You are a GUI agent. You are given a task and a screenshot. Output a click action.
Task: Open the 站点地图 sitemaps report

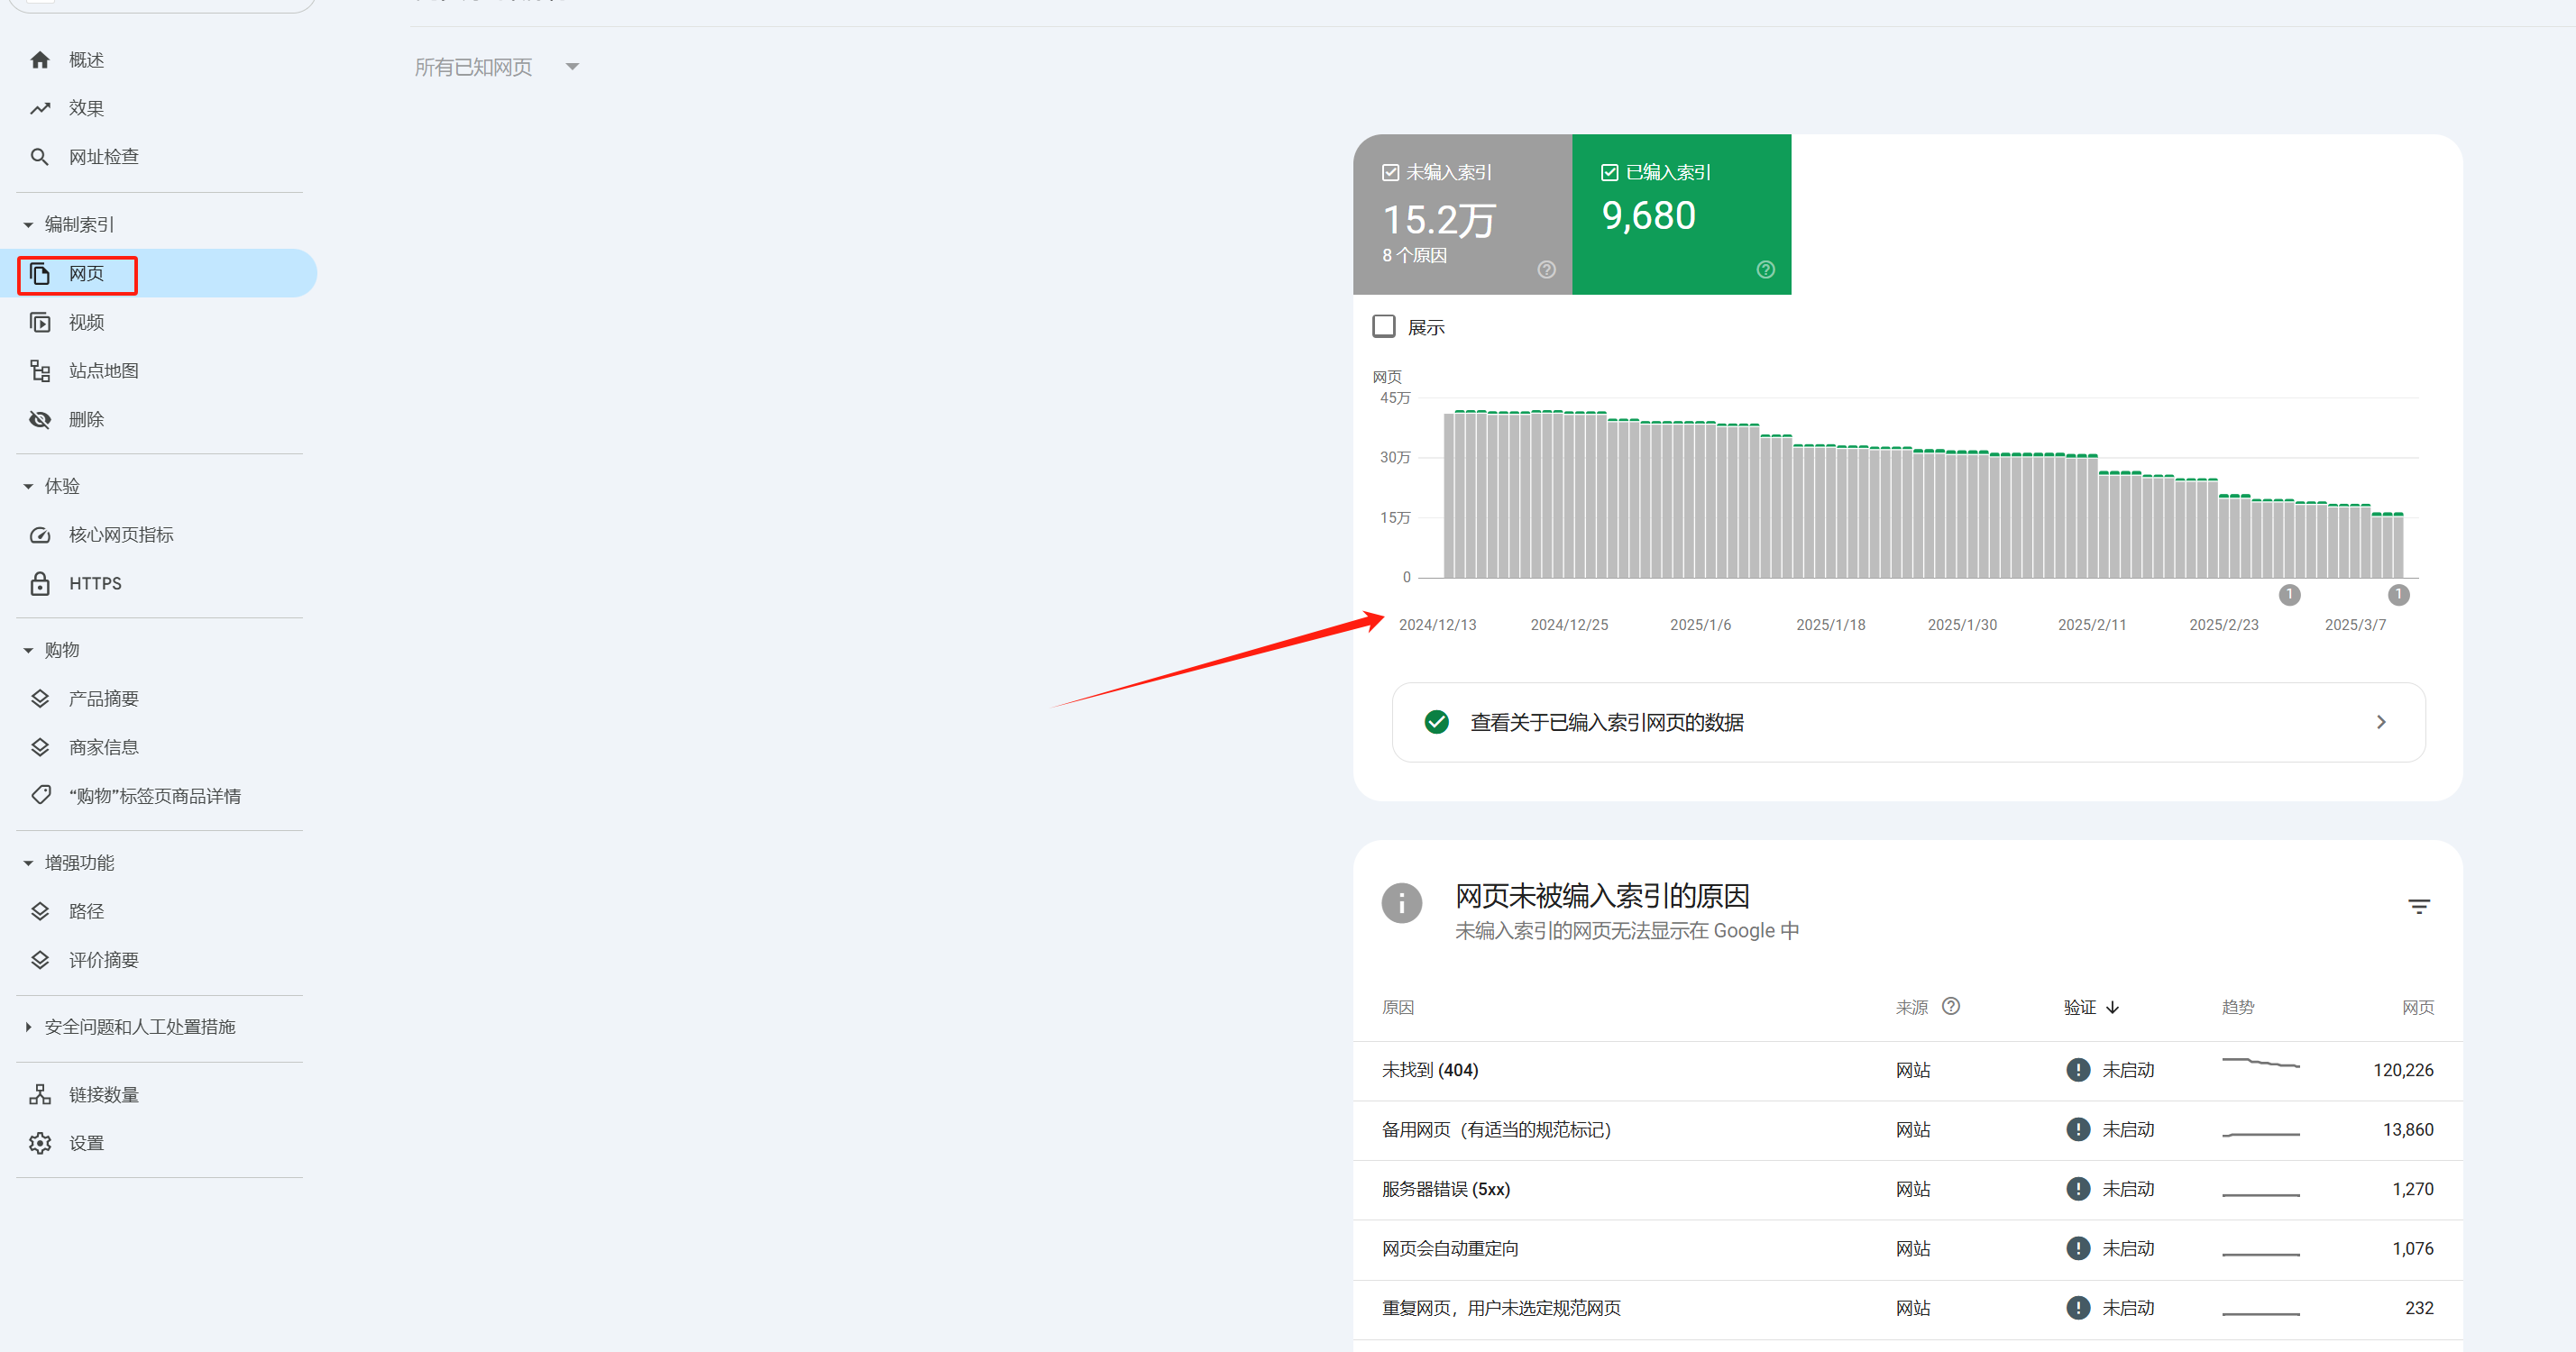point(102,370)
